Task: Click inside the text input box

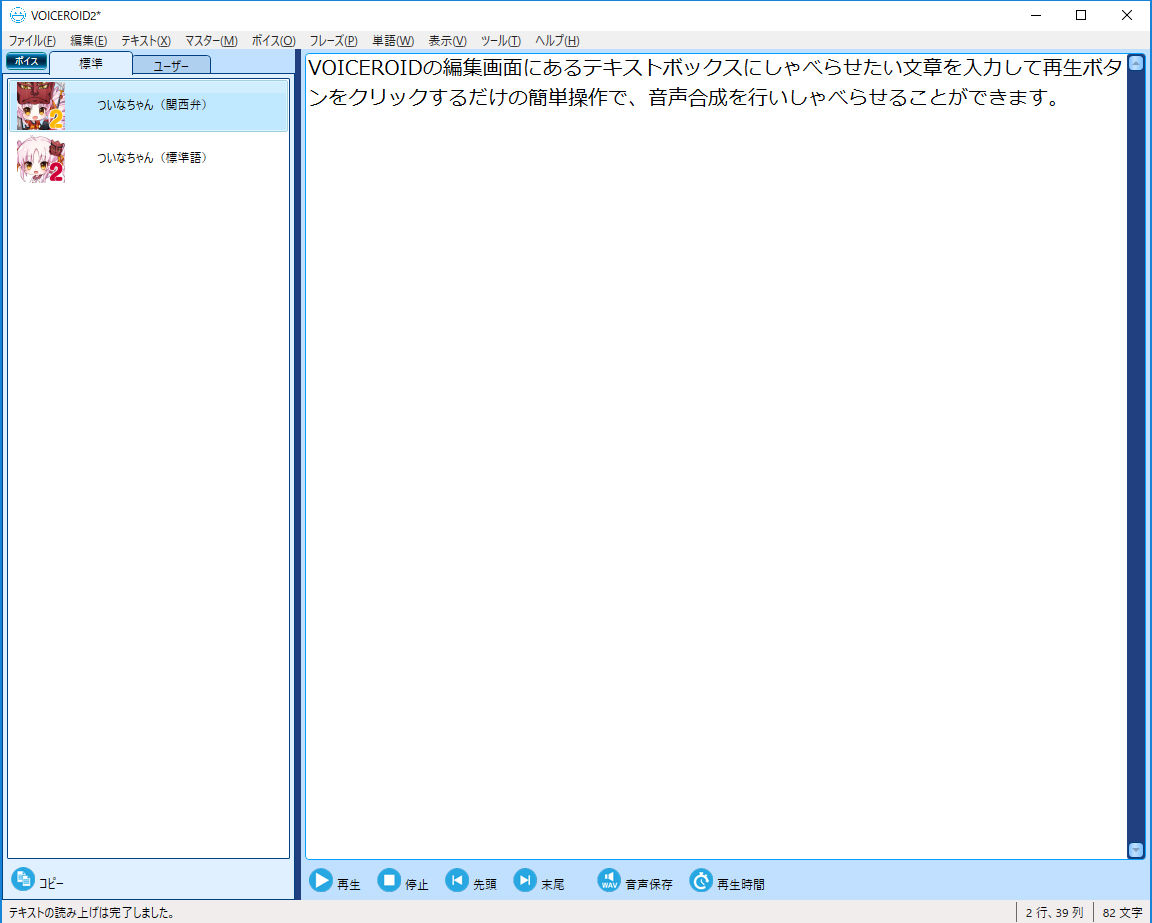Action: [716, 456]
